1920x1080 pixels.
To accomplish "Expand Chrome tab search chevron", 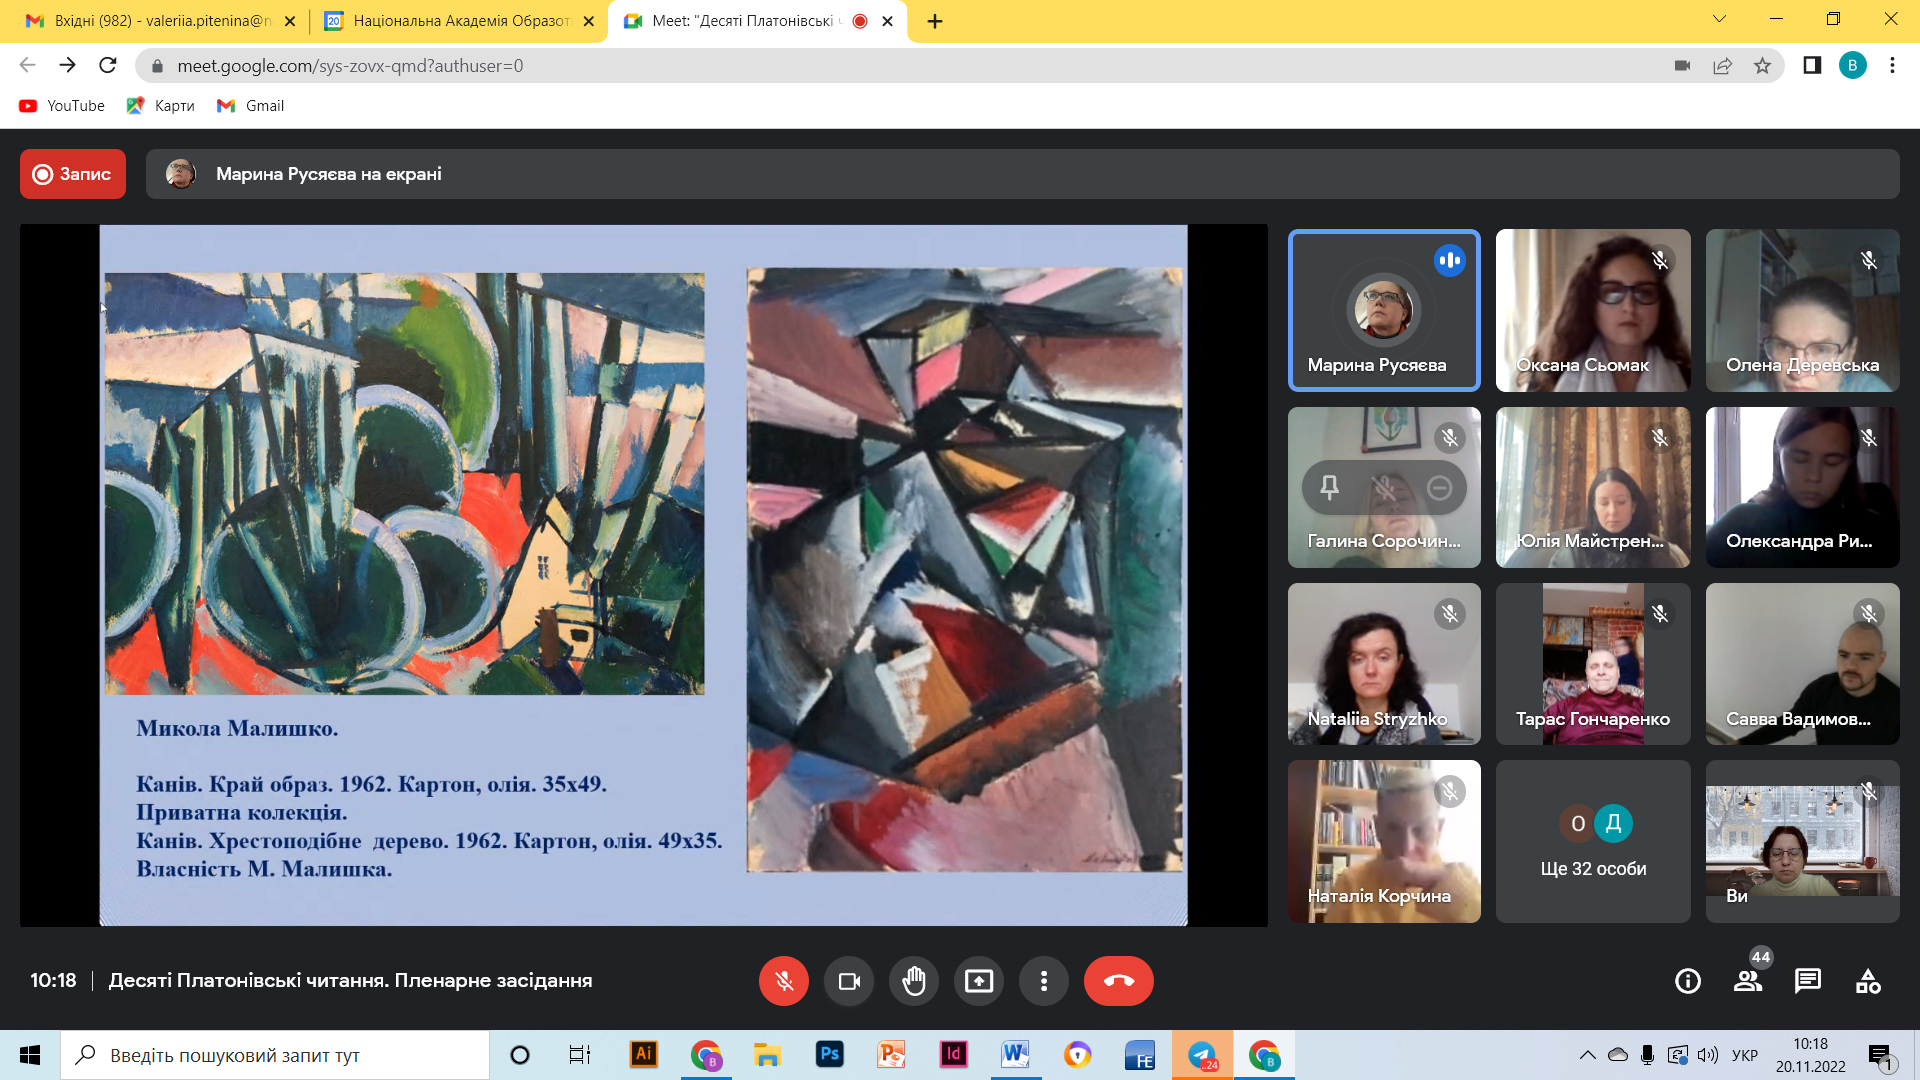I will pyautogui.click(x=1719, y=19).
